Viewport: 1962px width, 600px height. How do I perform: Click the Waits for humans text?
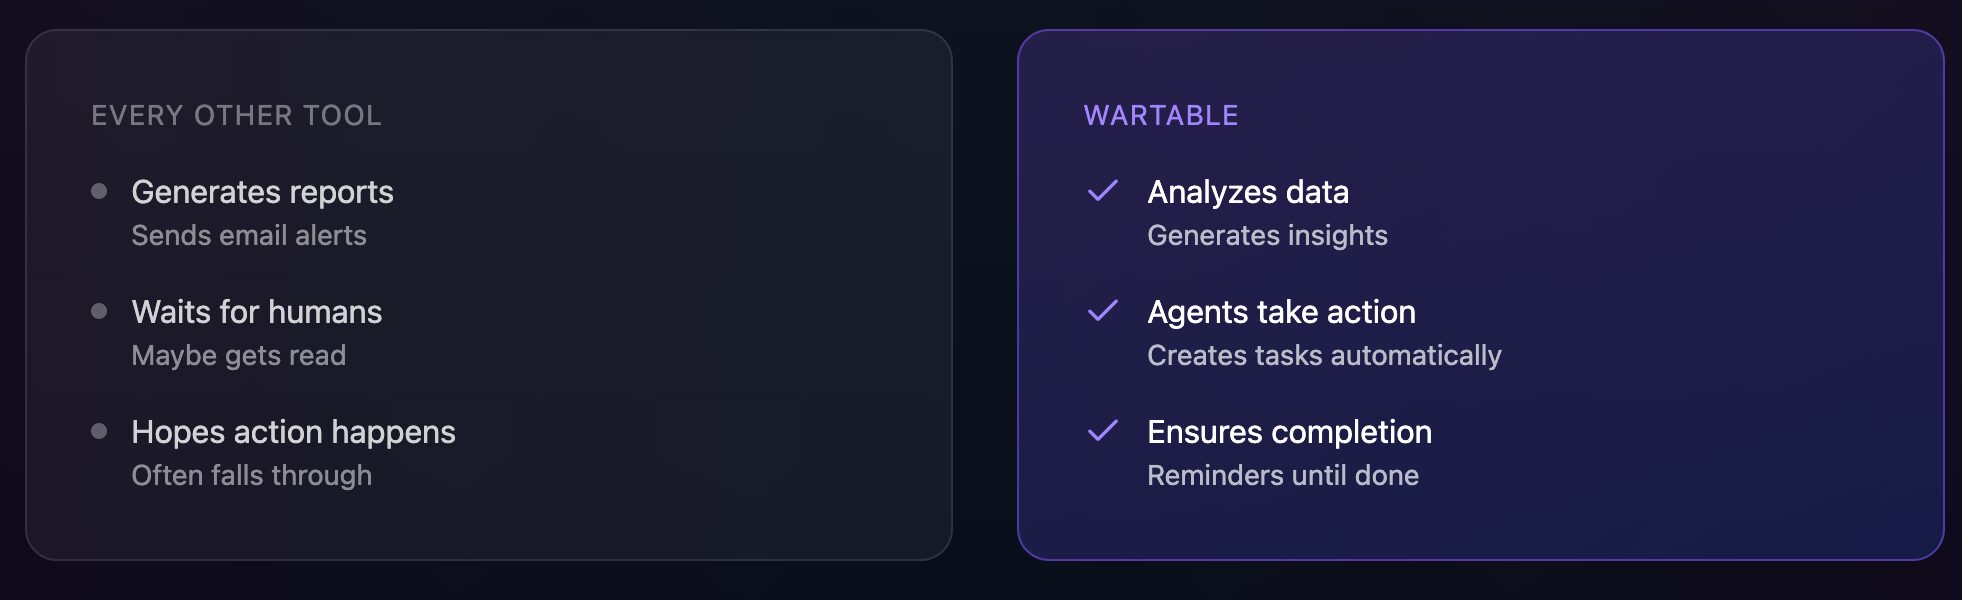(x=256, y=312)
